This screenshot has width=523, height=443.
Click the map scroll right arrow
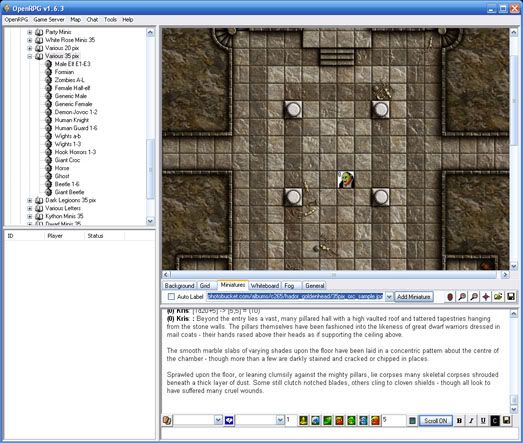(x=505, y=275)
